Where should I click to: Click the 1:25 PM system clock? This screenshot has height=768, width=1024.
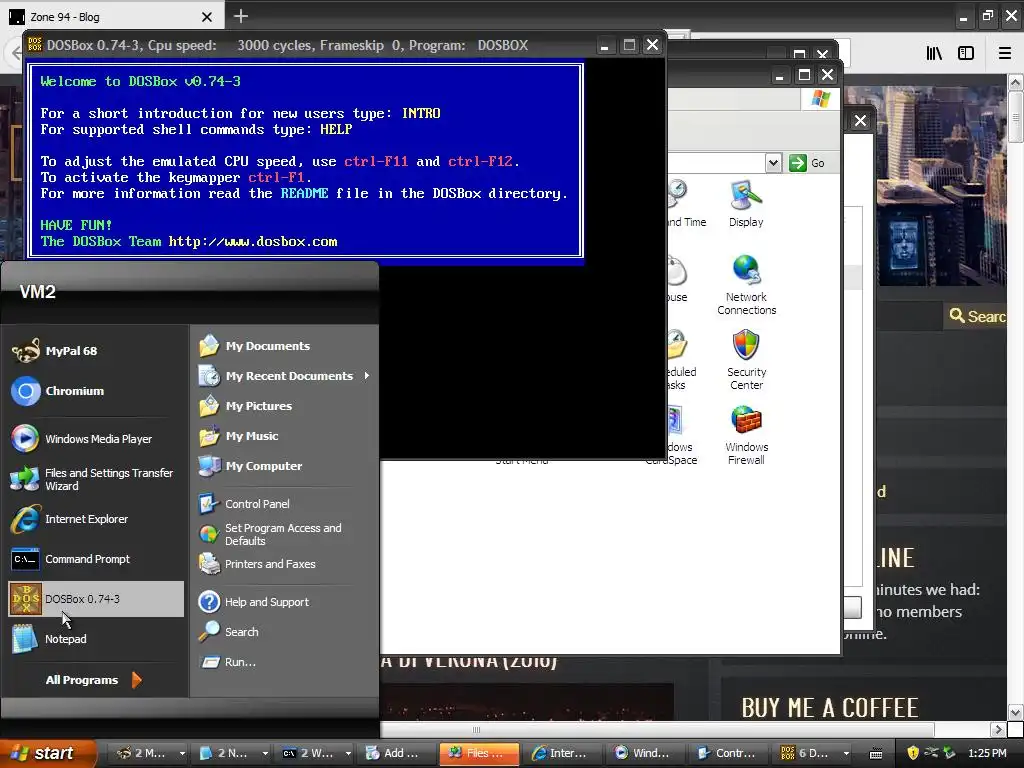tap(987, 754)
